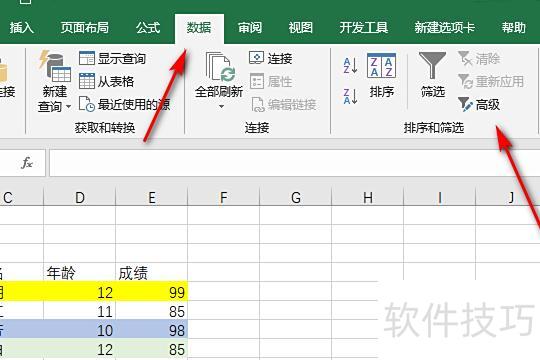
Task: Switch to the 审阅 tab
Action: click(250, 28)
